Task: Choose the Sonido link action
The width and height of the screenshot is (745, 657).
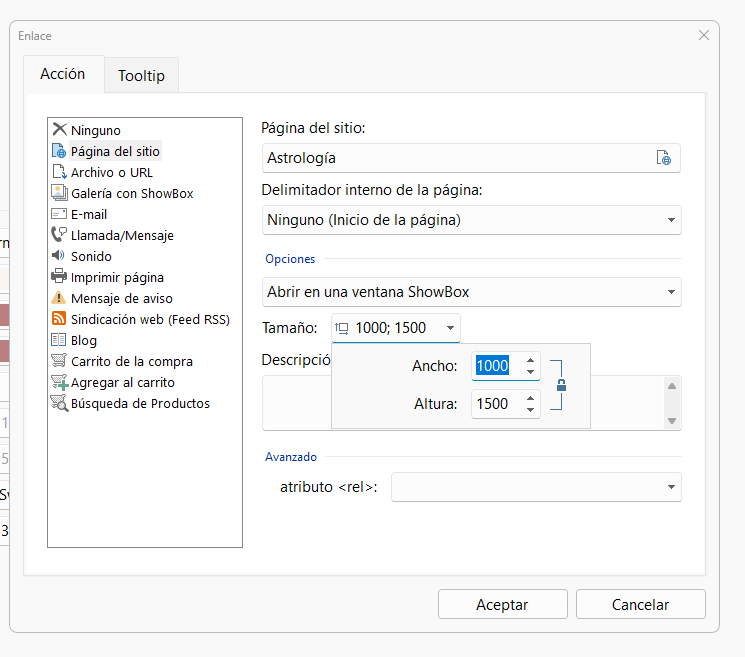Action: pyautogui.click(x=90, y=256)
